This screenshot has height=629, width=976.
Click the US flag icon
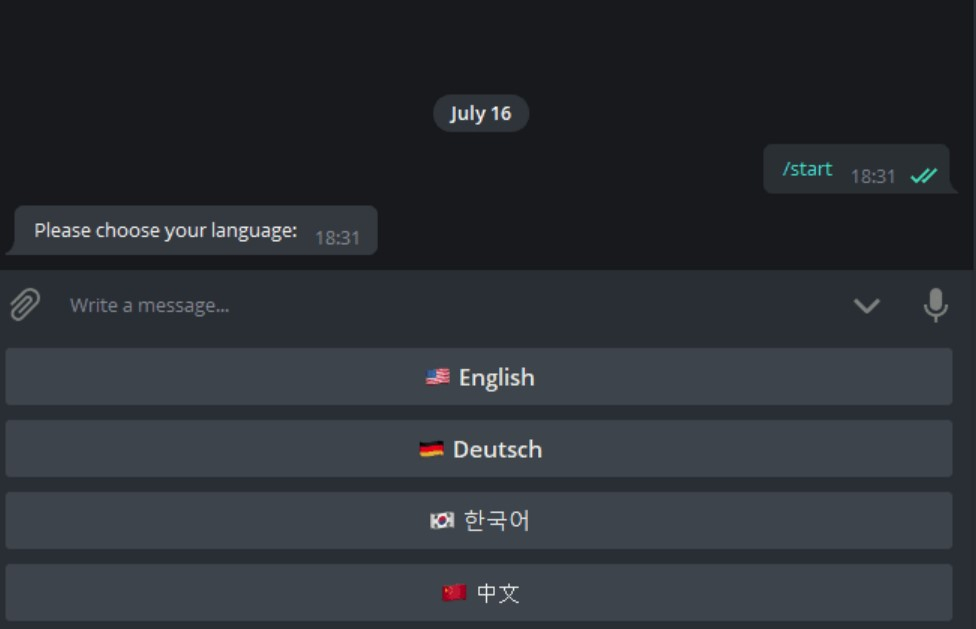tap(437, 377)
